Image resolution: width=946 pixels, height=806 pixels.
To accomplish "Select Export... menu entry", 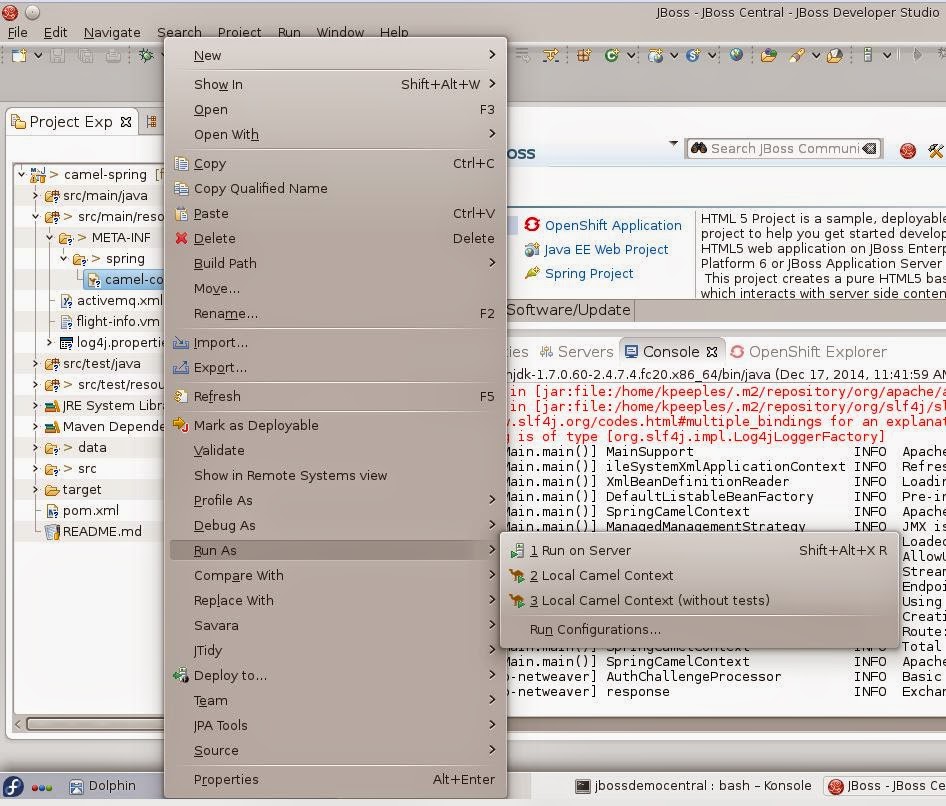I will tap(335, 367).
